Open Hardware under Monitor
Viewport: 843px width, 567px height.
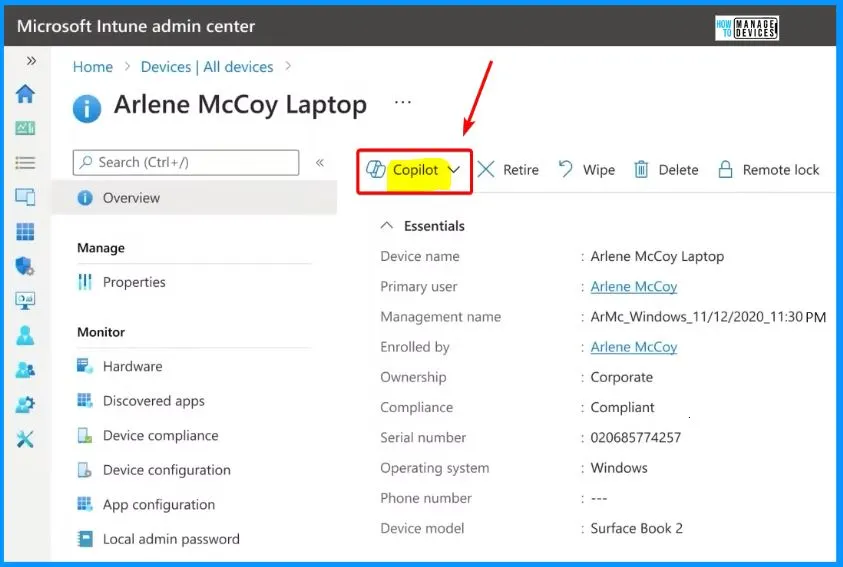coord(132,366)
